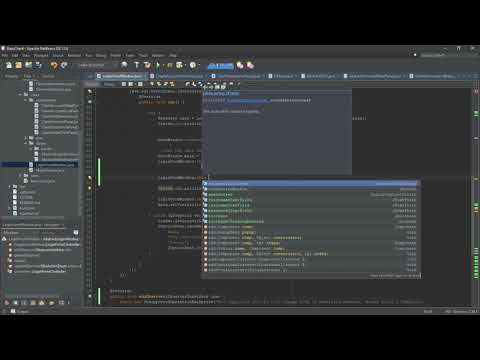
Task: Open the project configuration combo box
Action: [97, 65]
